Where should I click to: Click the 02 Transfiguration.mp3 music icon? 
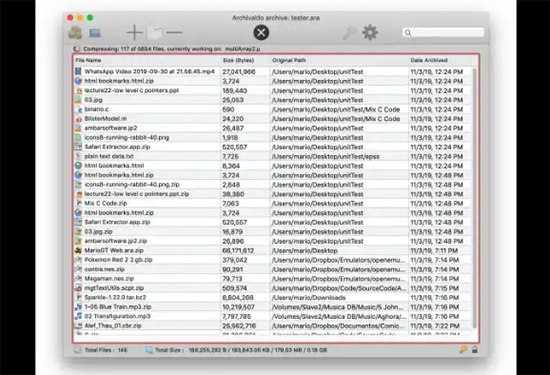pyautogui.click(x=78, y=316)
